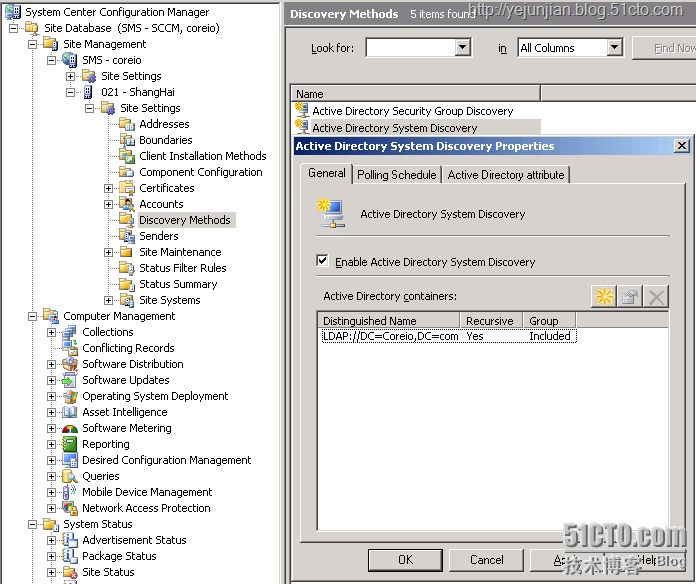Open properties of selected container

click(630, 296)
